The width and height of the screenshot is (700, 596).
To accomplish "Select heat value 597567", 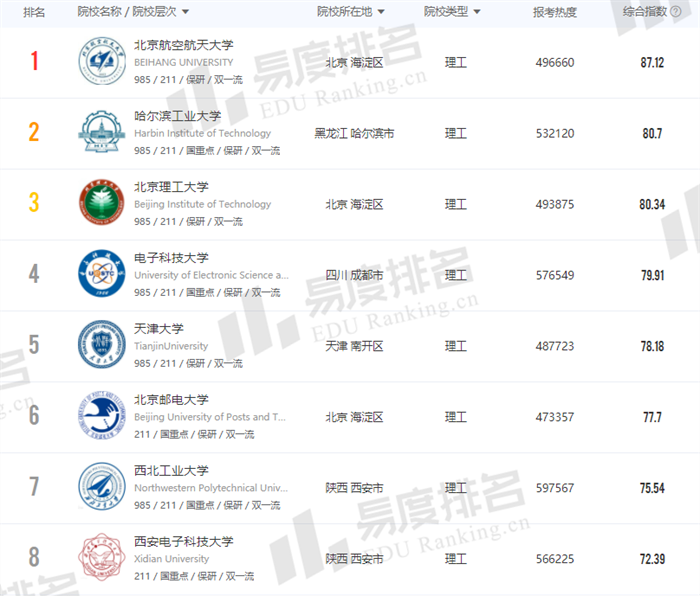I will pos(555,488).
